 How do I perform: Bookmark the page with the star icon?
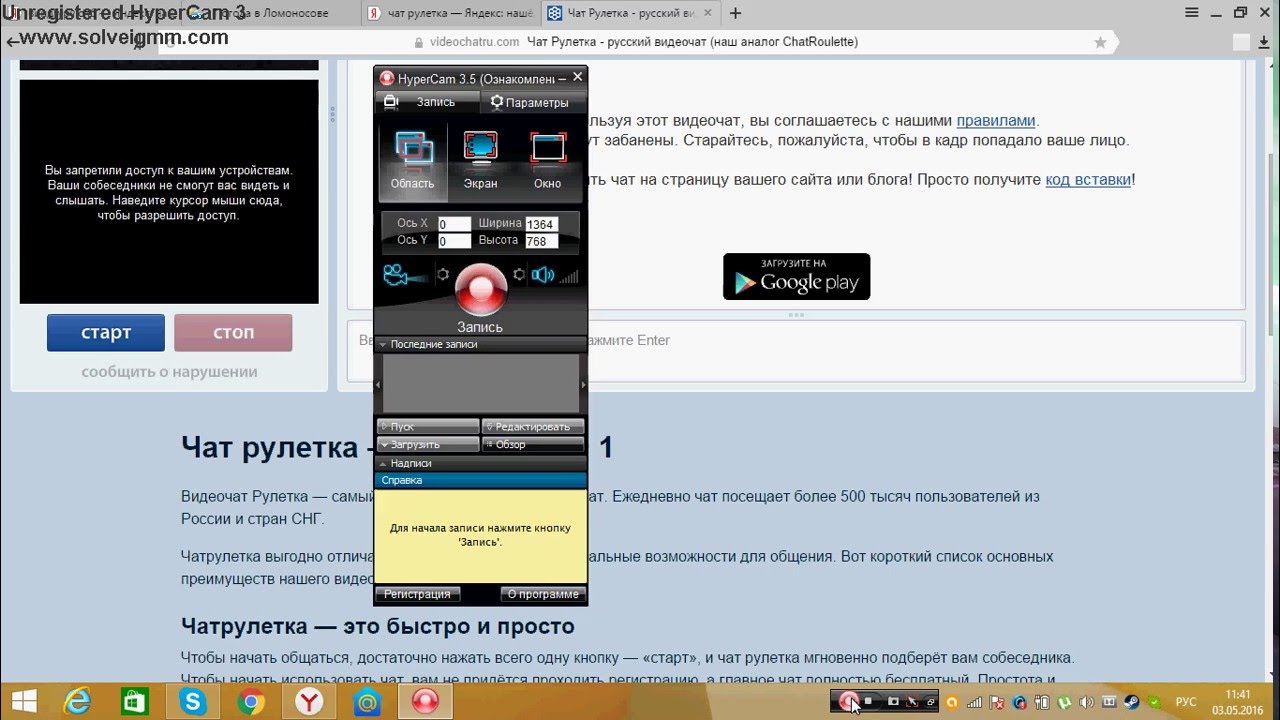(1100, 42)
